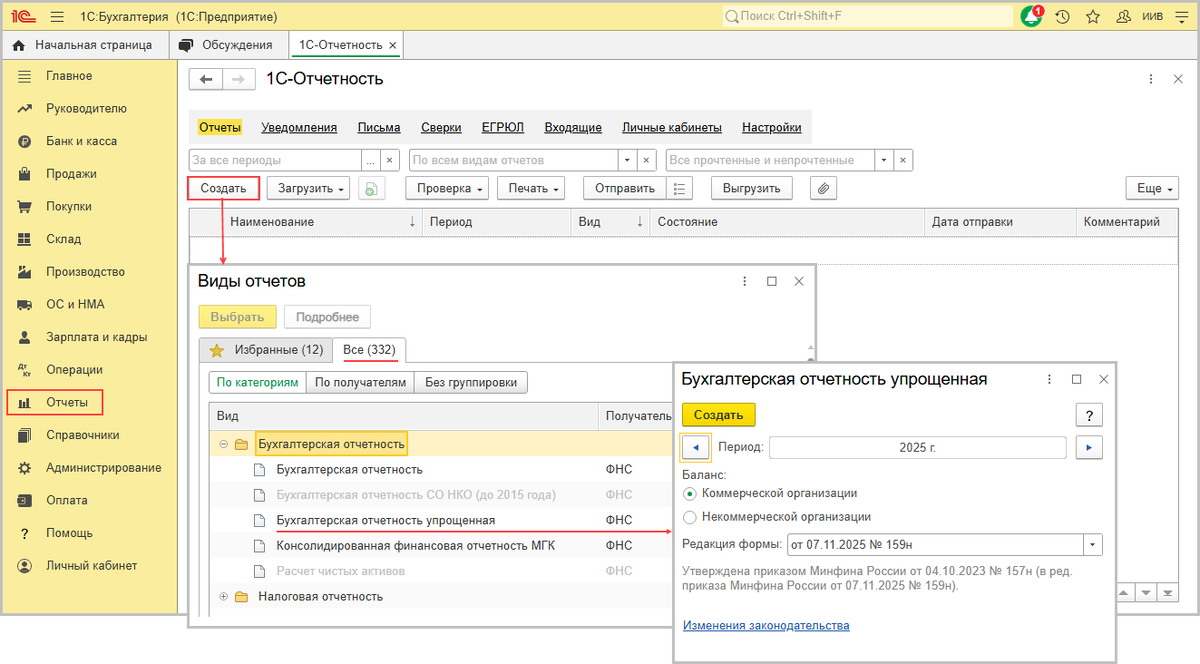Open Изменения законодательства link
The width and height of the screenshot is (1200, 664).
click(x=766, y=626)
